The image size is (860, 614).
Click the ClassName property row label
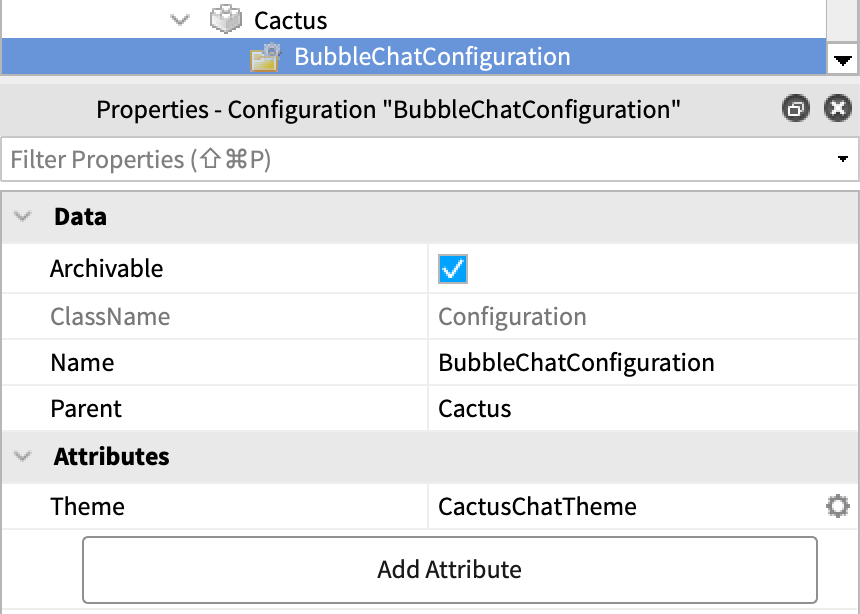click(110, 317)
